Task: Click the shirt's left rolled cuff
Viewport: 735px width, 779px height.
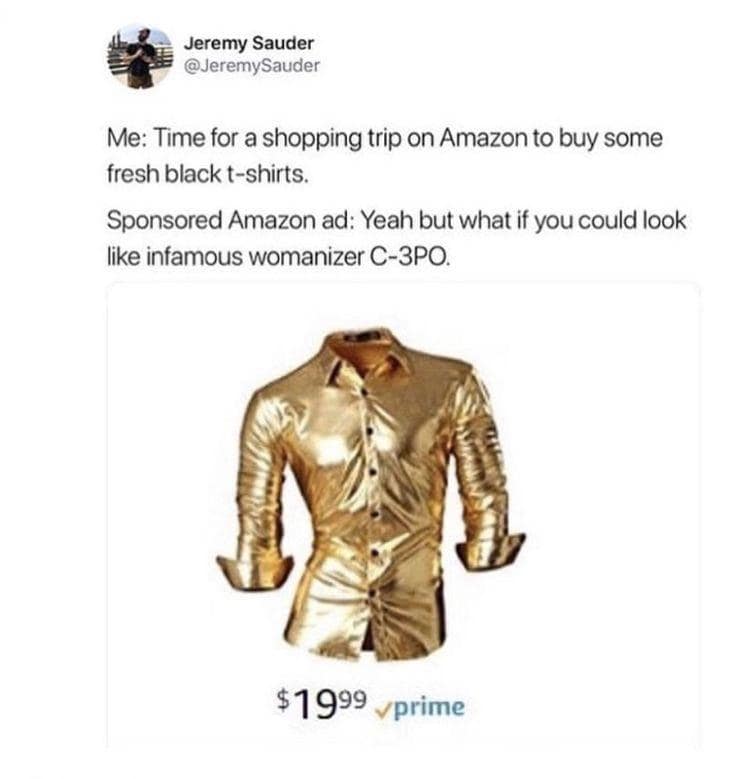Action: tap(253, 570)
